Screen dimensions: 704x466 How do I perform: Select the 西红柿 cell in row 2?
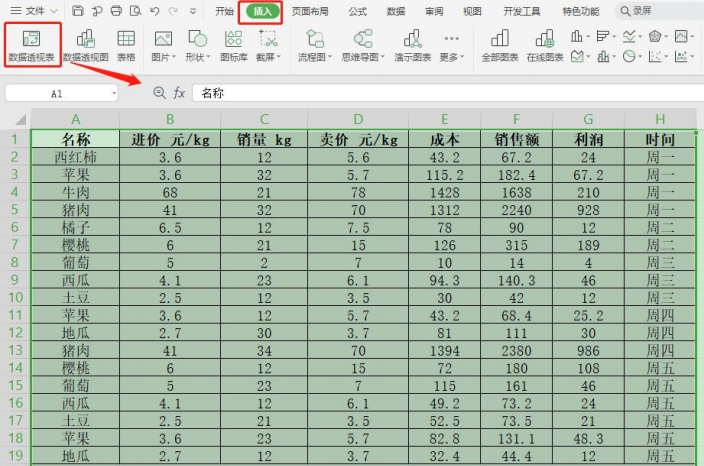coord(75,157)
